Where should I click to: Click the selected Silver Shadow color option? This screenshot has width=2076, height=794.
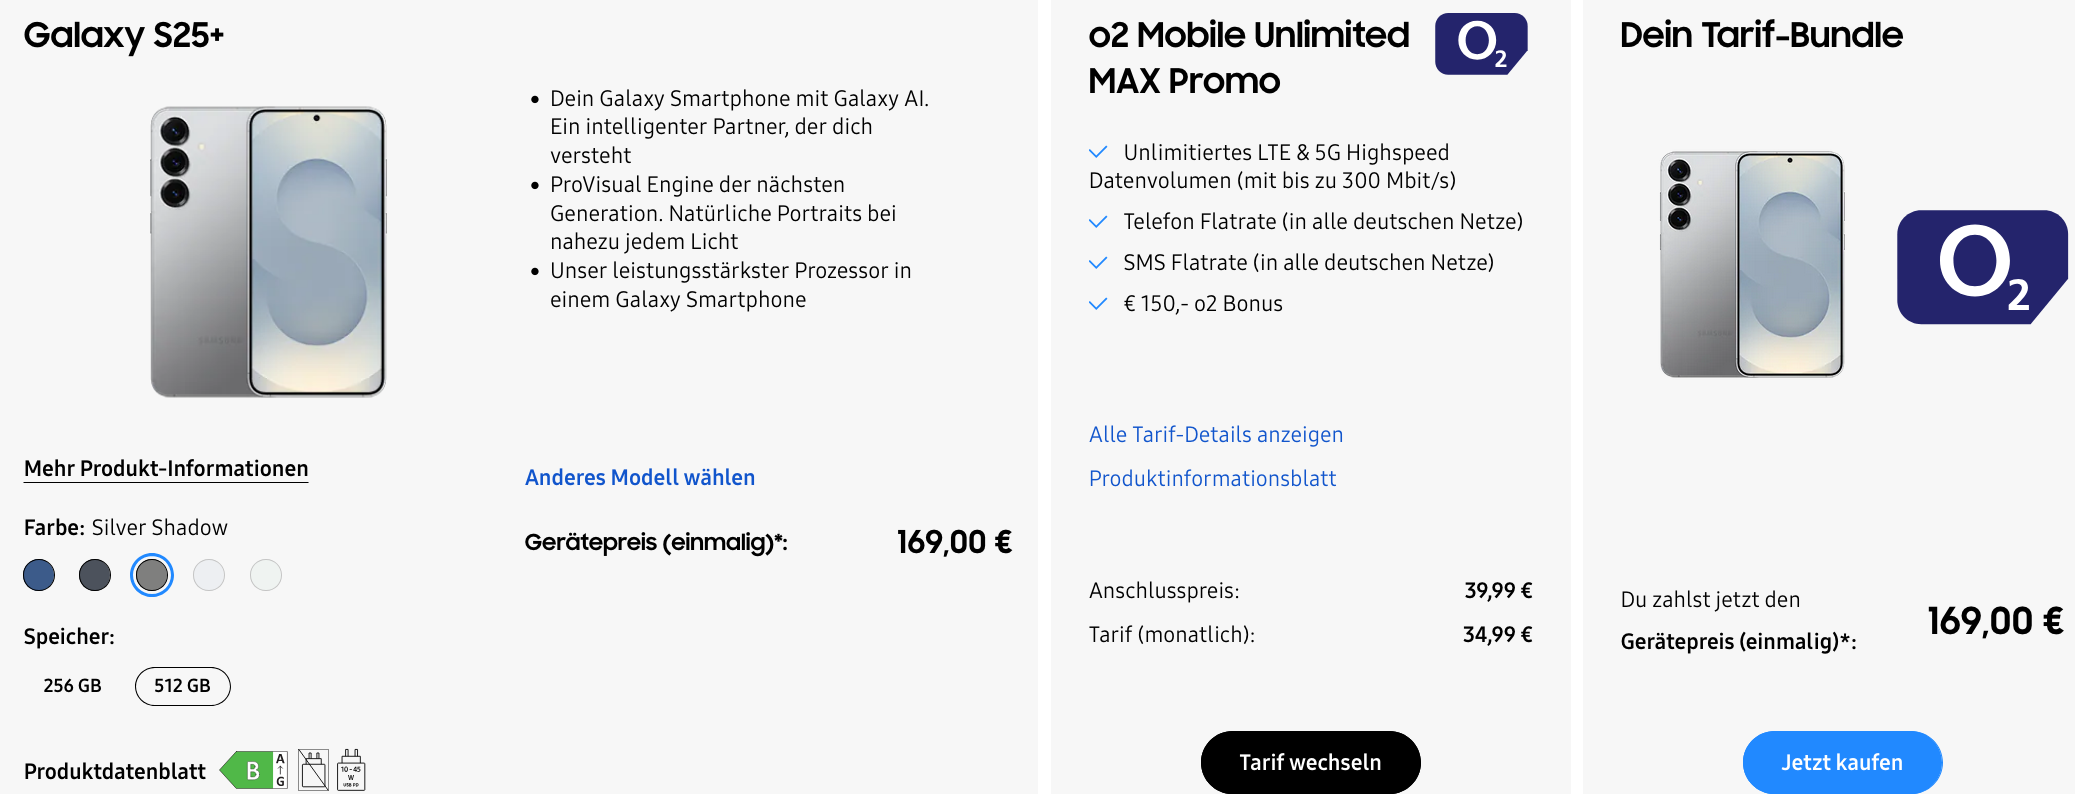pyautogui.click(x=152, y=575)
